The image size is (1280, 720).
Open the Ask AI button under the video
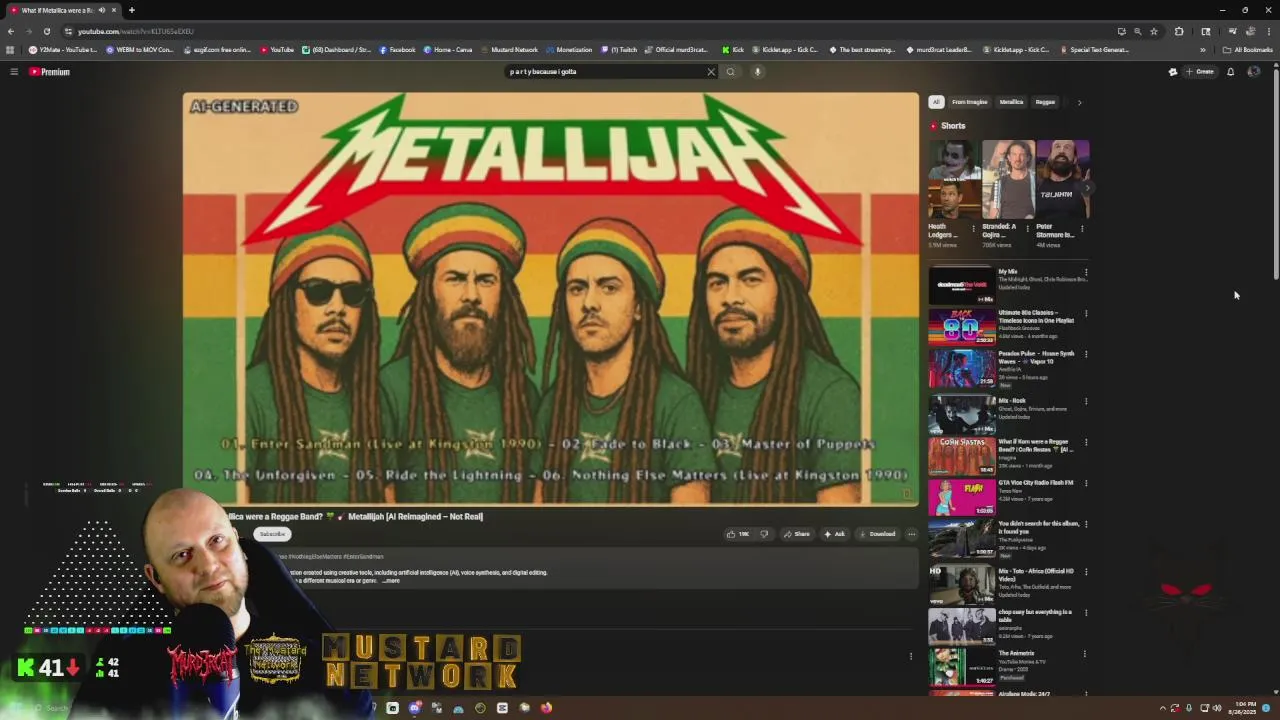pos(834,534)
